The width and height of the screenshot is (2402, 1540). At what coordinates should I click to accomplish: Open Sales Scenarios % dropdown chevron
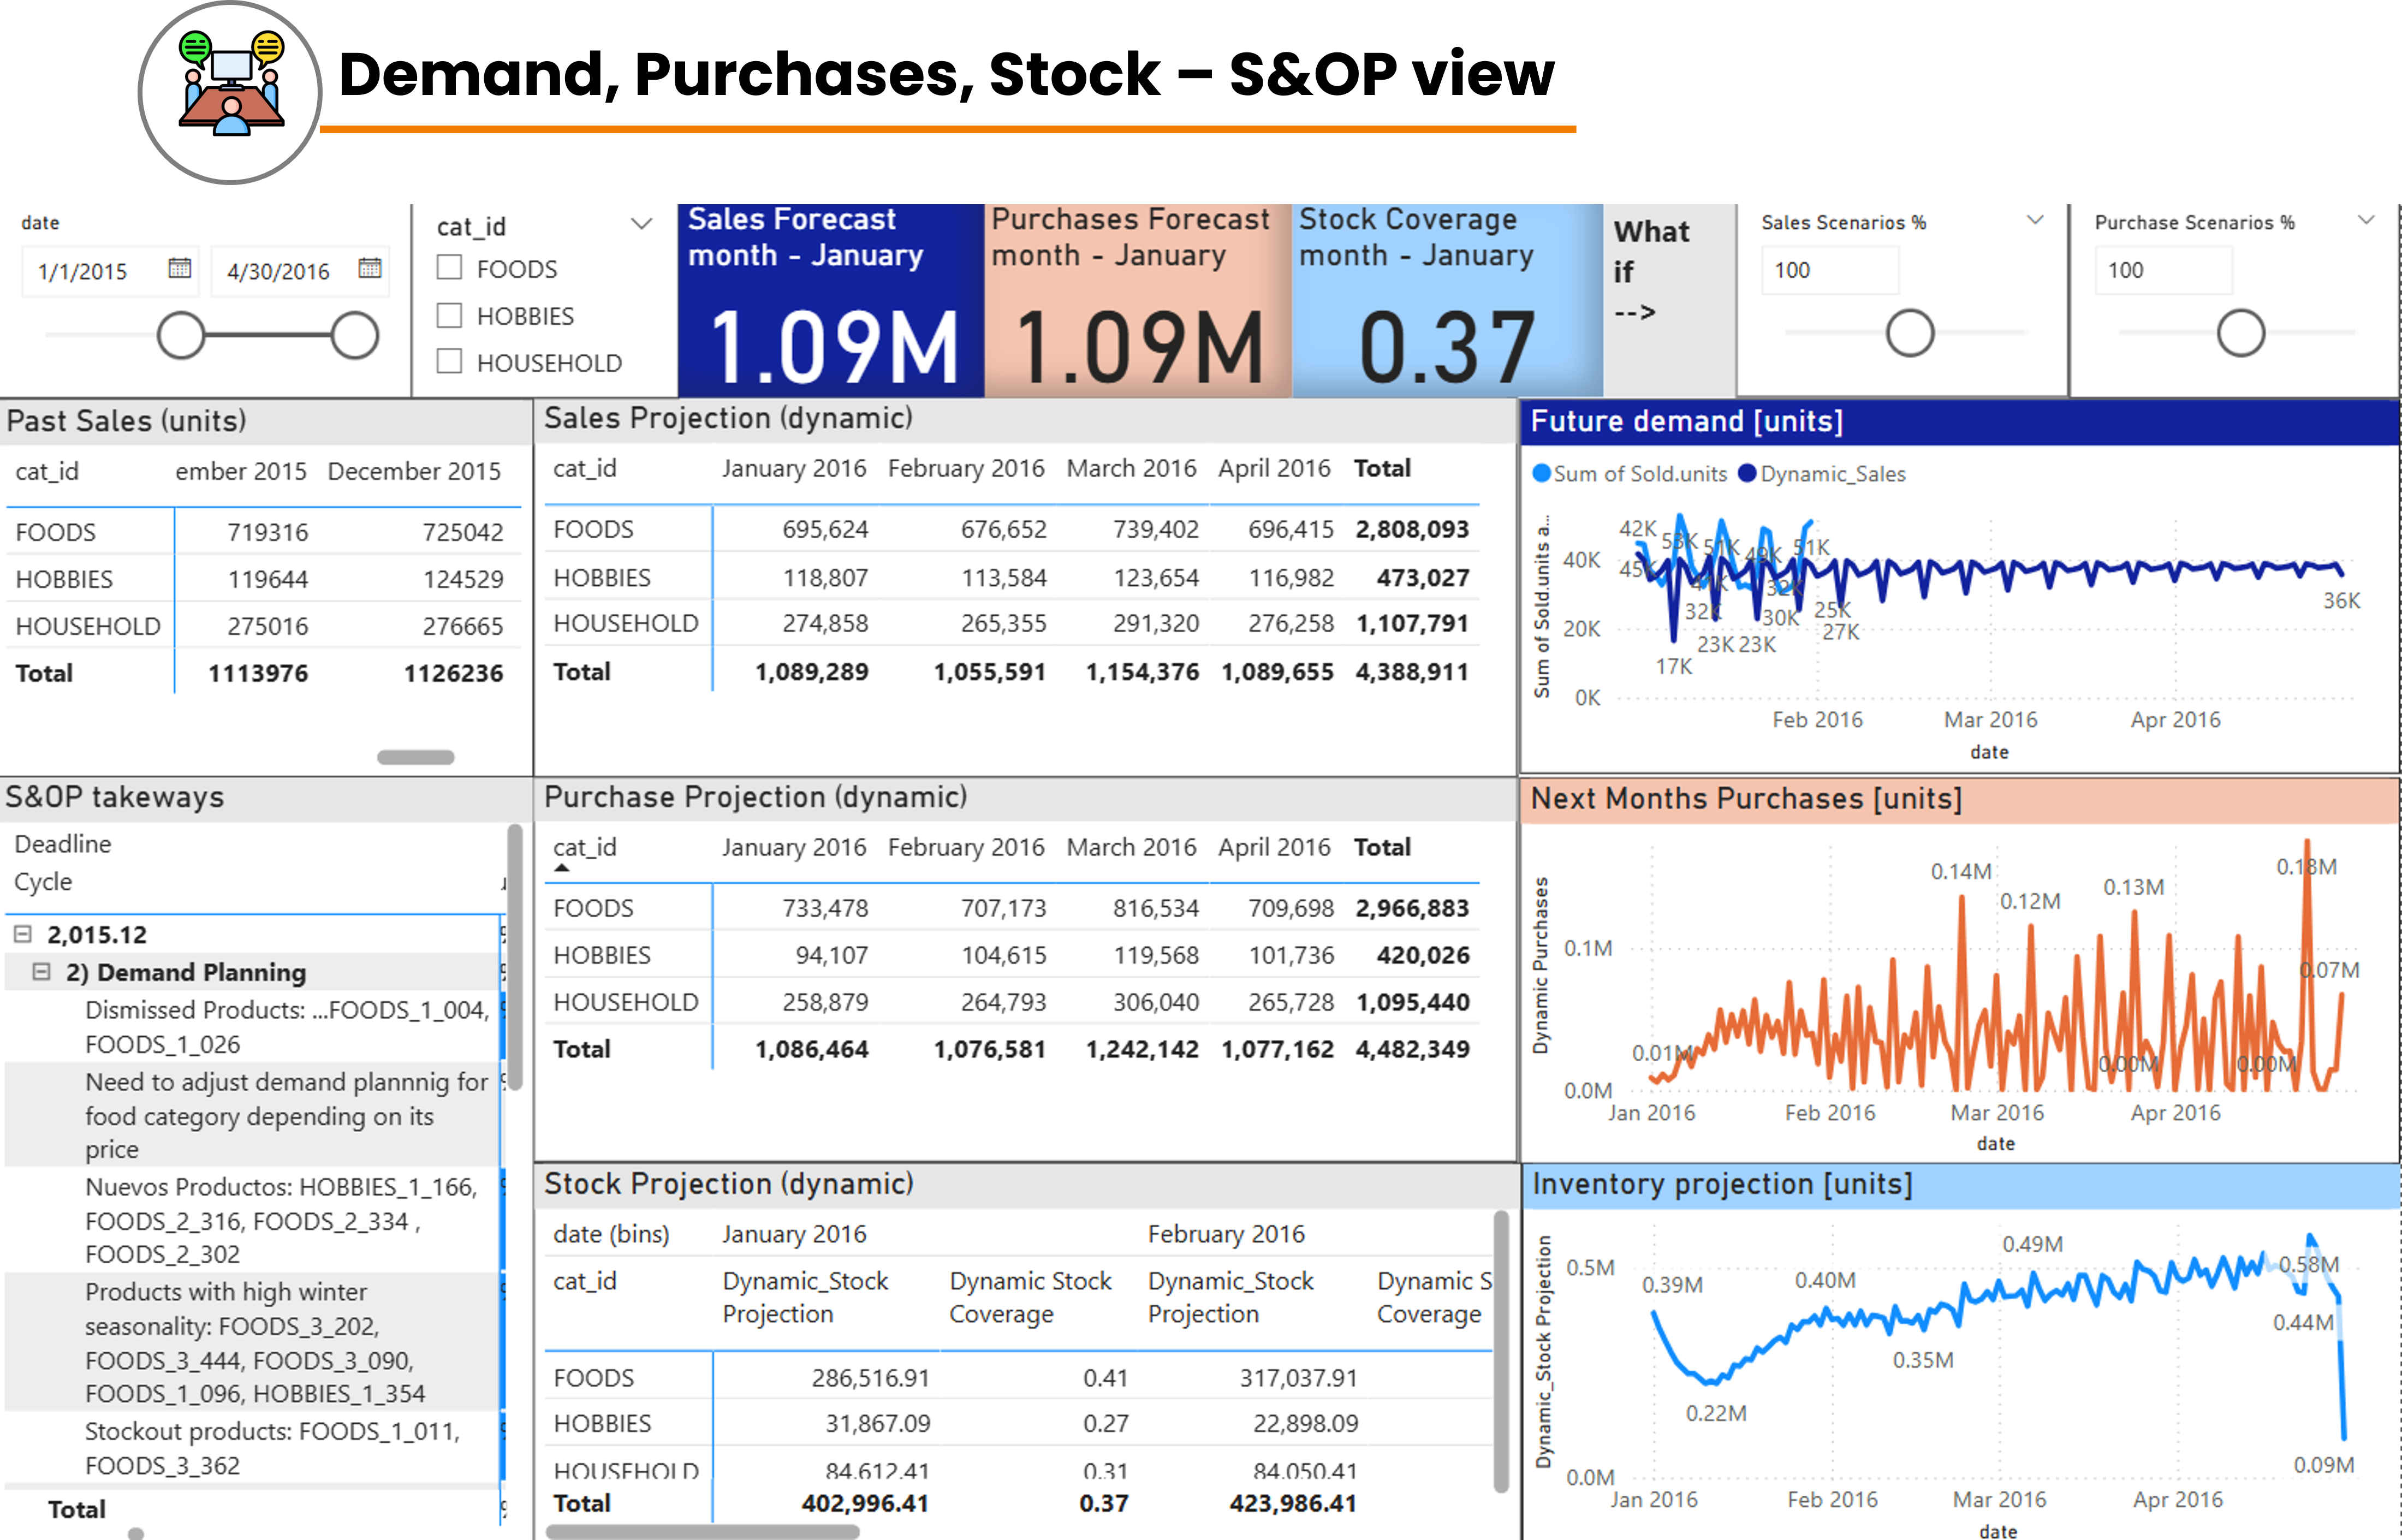pyautogui.click(x=2034, y=220)
